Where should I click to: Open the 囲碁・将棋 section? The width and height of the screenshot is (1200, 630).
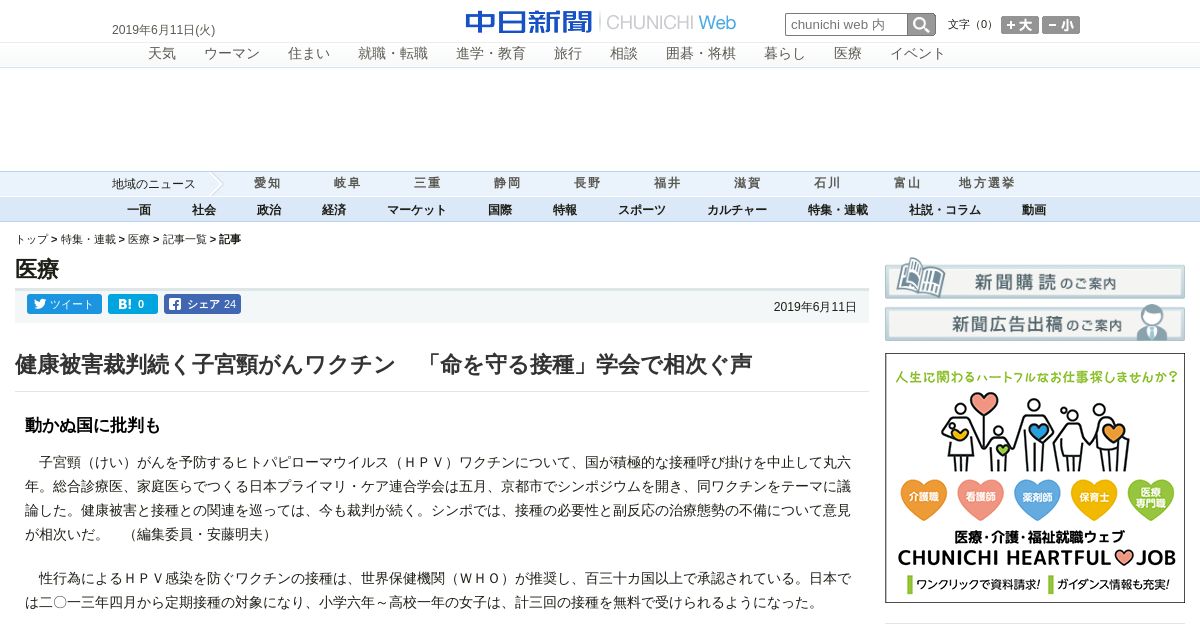click(701, 54)
